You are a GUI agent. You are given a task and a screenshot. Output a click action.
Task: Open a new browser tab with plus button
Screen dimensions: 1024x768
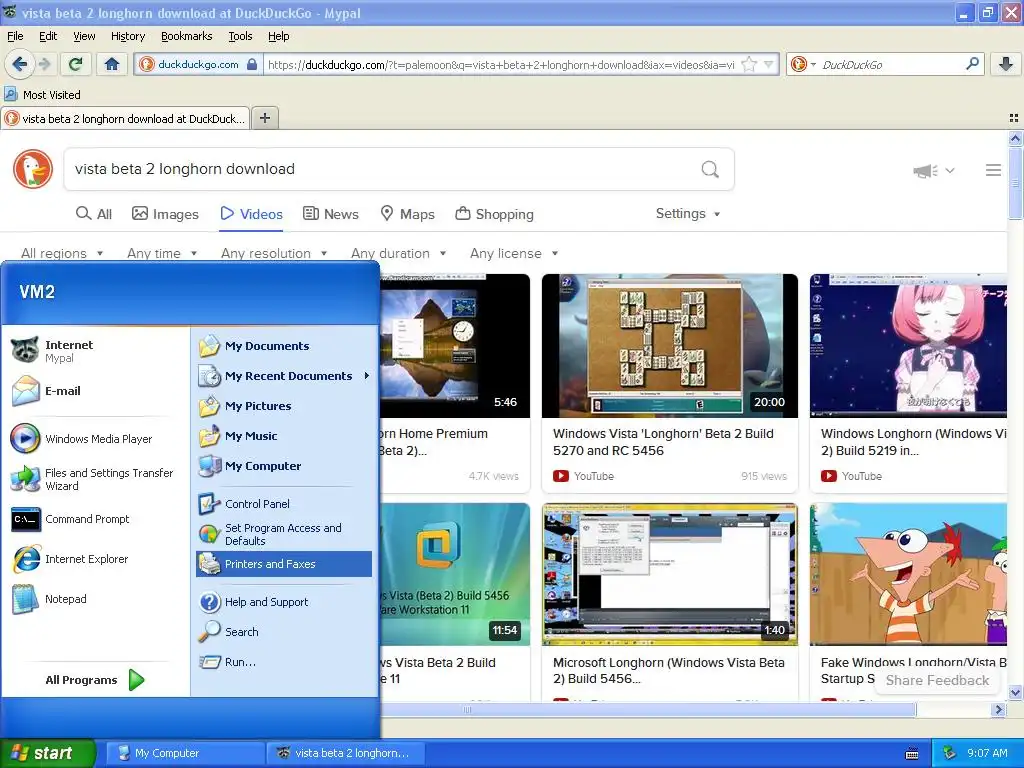pyautogui.click(x=264, y=118)
